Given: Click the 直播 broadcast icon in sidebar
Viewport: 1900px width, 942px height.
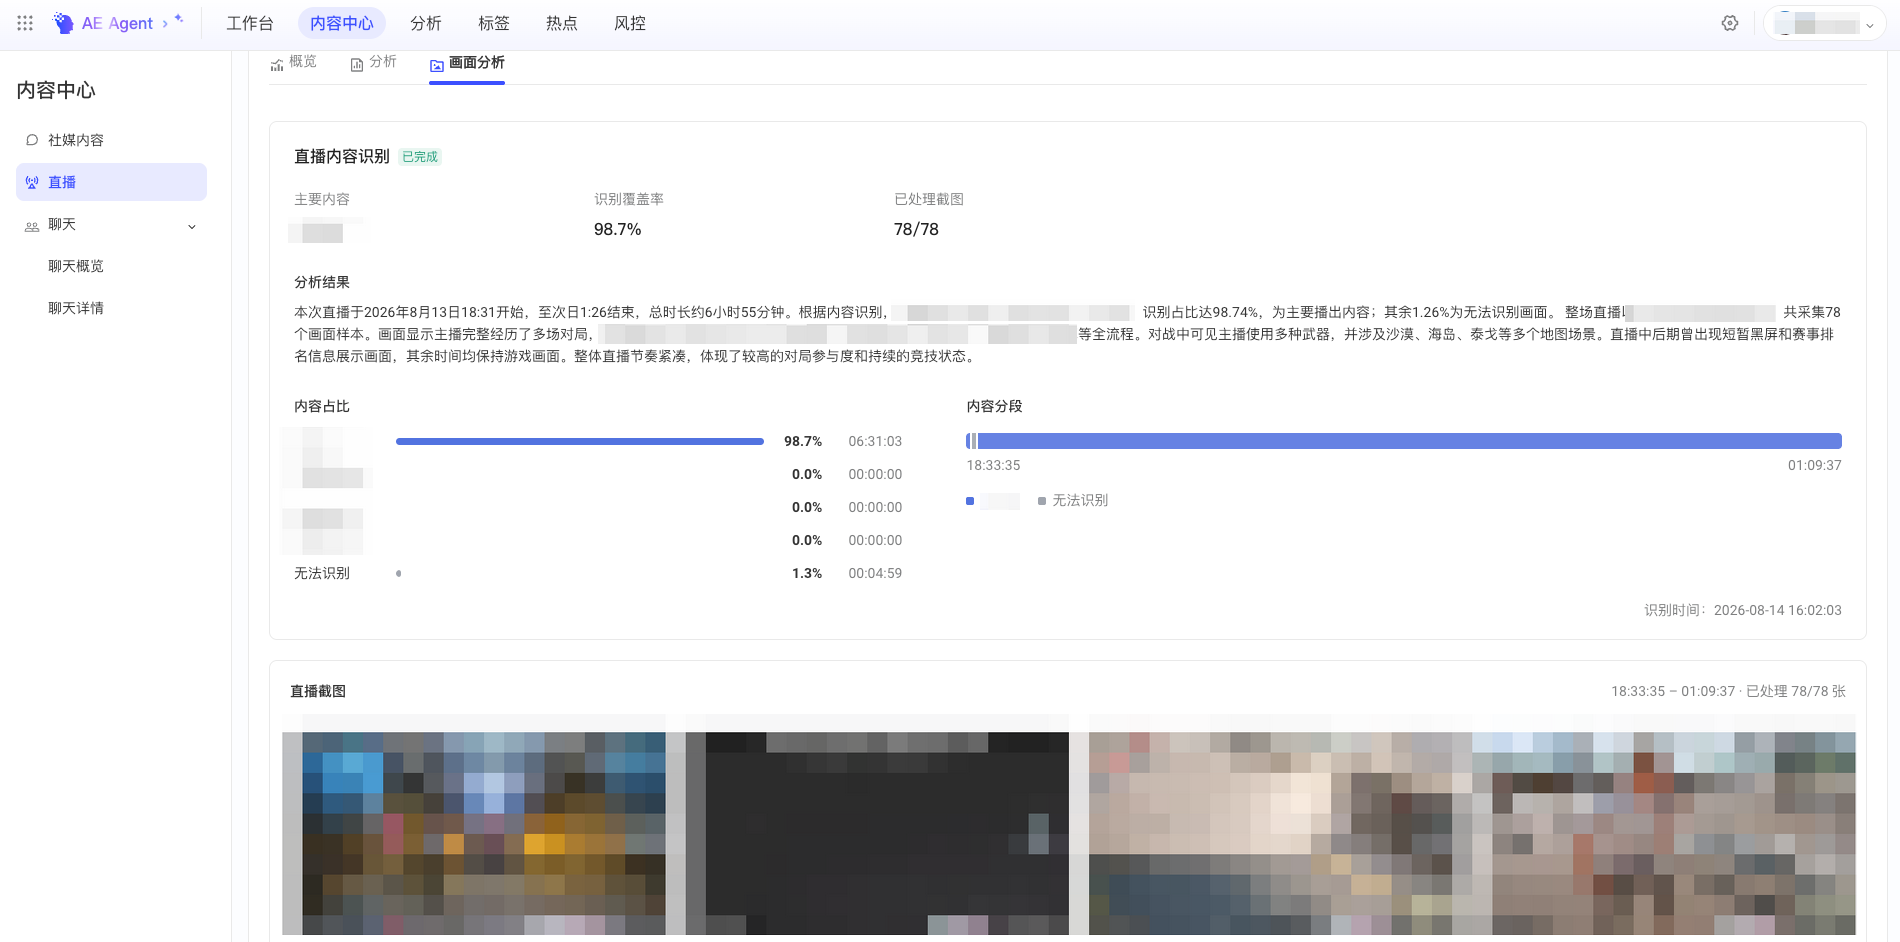Looking at the screenshot, I should click(x=32, y=182).
